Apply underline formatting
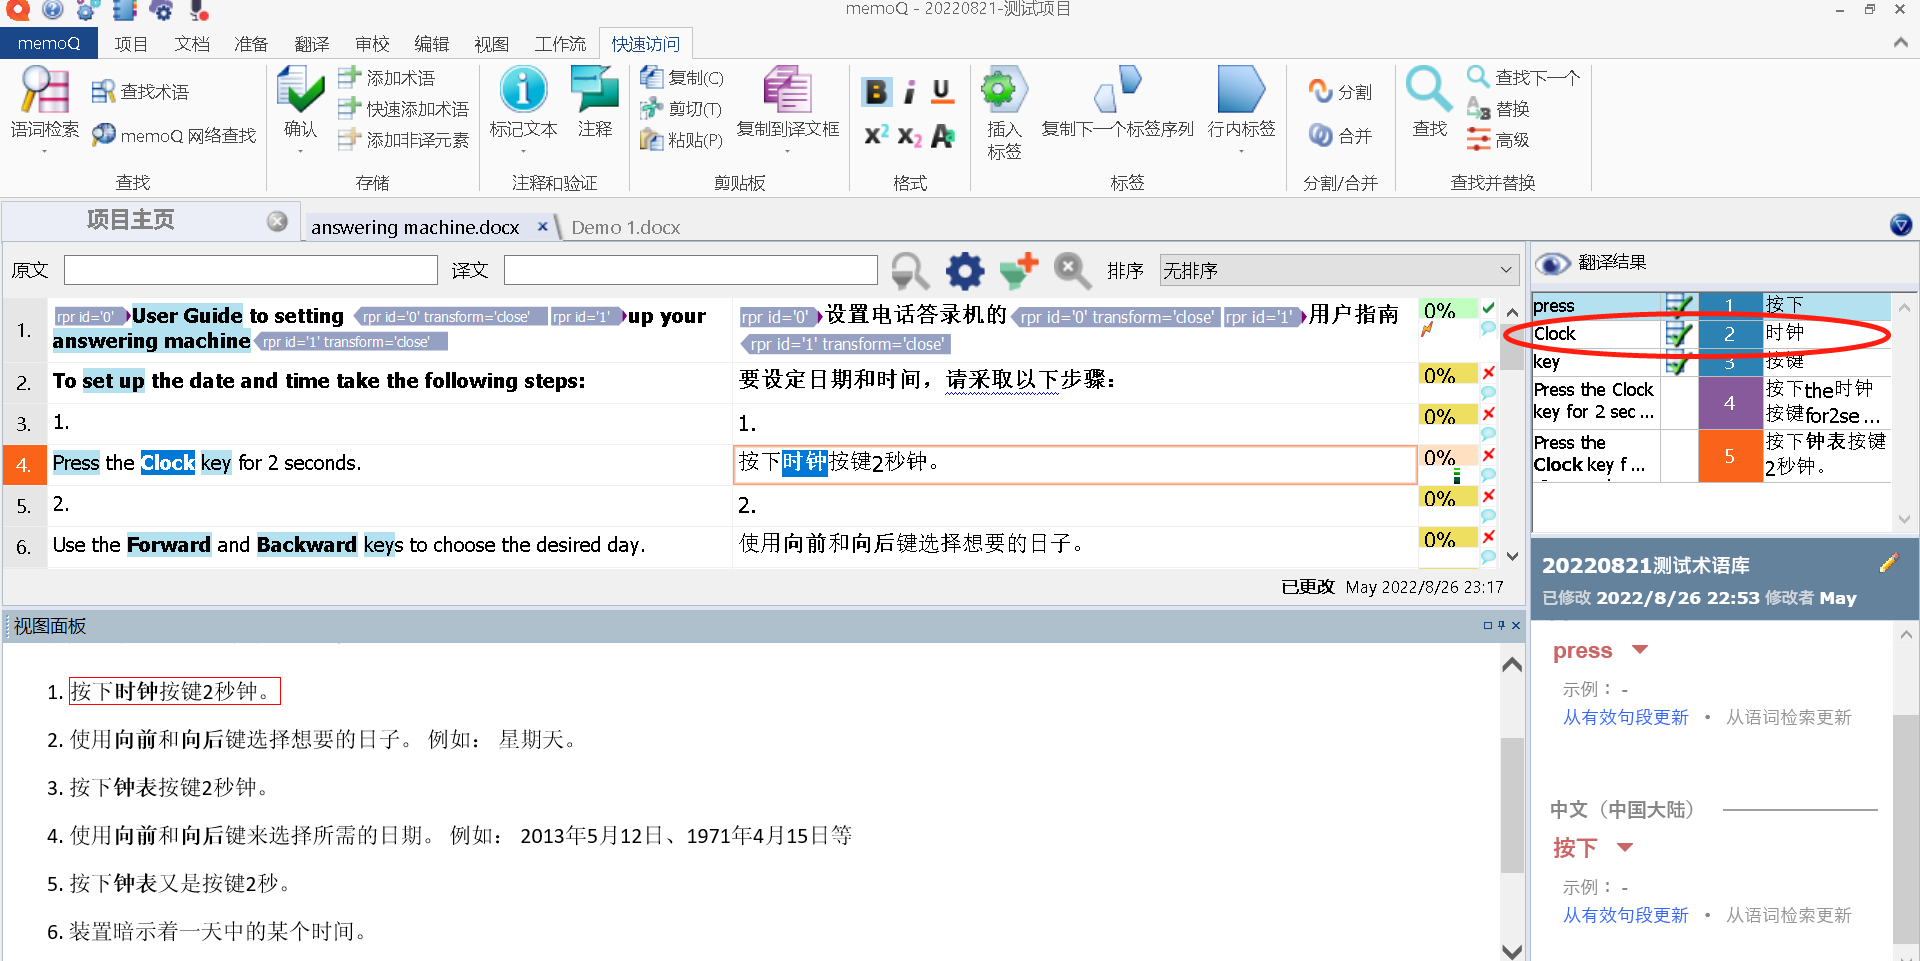 tap(942, 92)
